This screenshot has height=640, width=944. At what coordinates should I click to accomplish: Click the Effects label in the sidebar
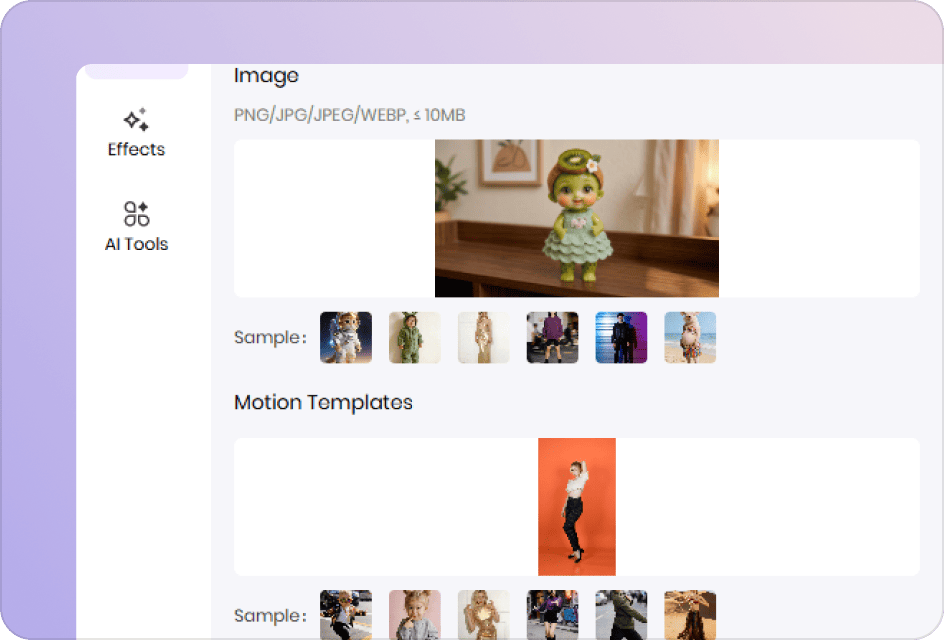[x=136, y=150]
